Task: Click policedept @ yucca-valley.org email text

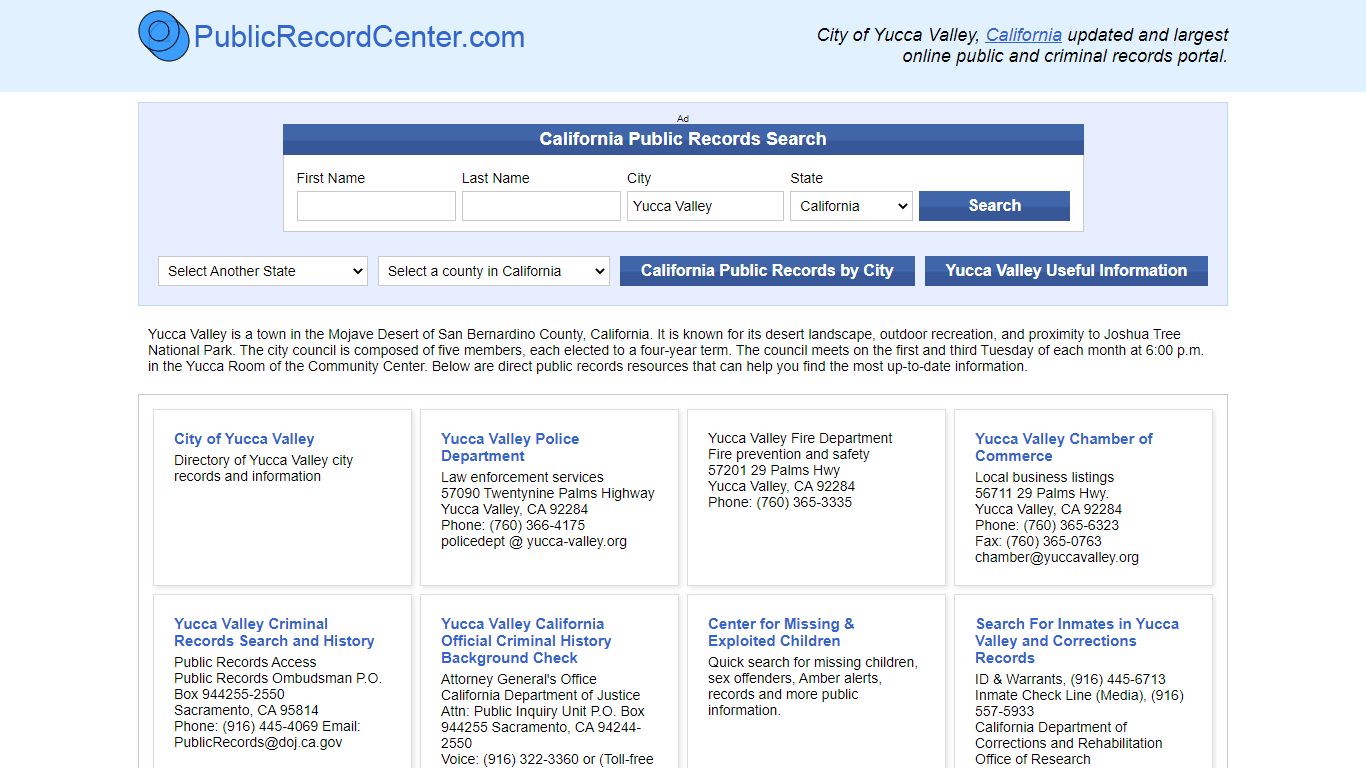Action: point(534,541)
